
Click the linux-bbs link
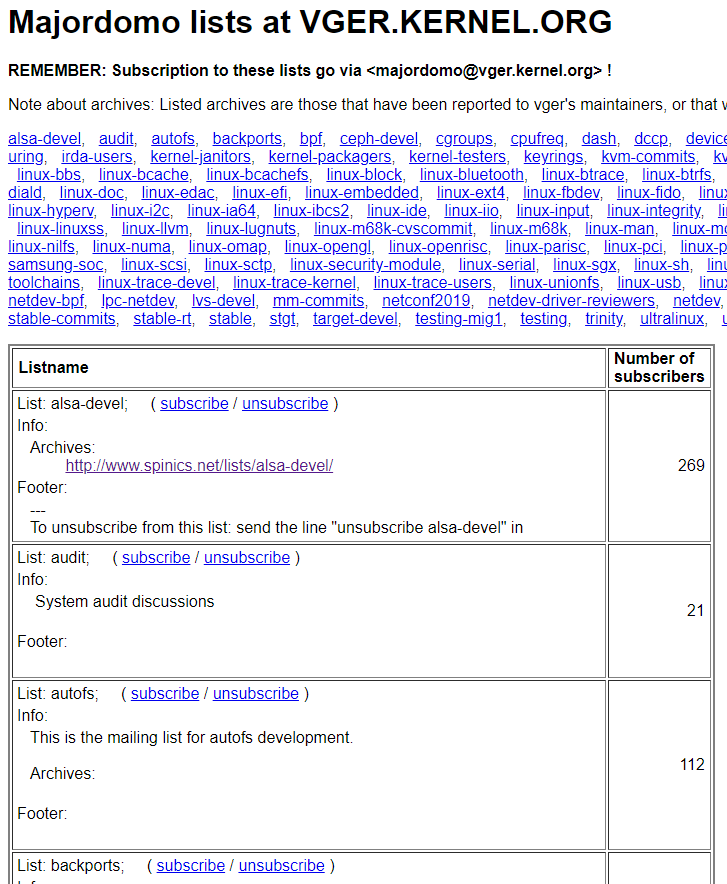point(49,175)
